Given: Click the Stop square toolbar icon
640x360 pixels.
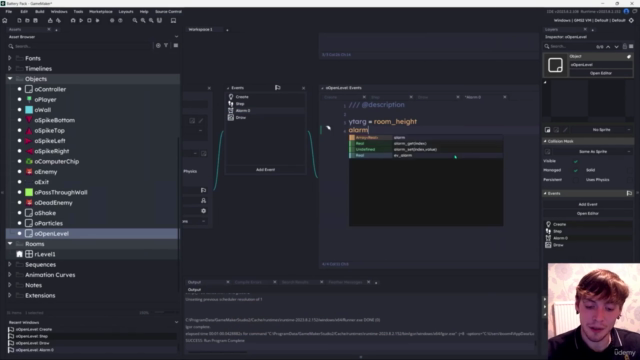Looking at the screenshot, I should [x=89, y=20].
